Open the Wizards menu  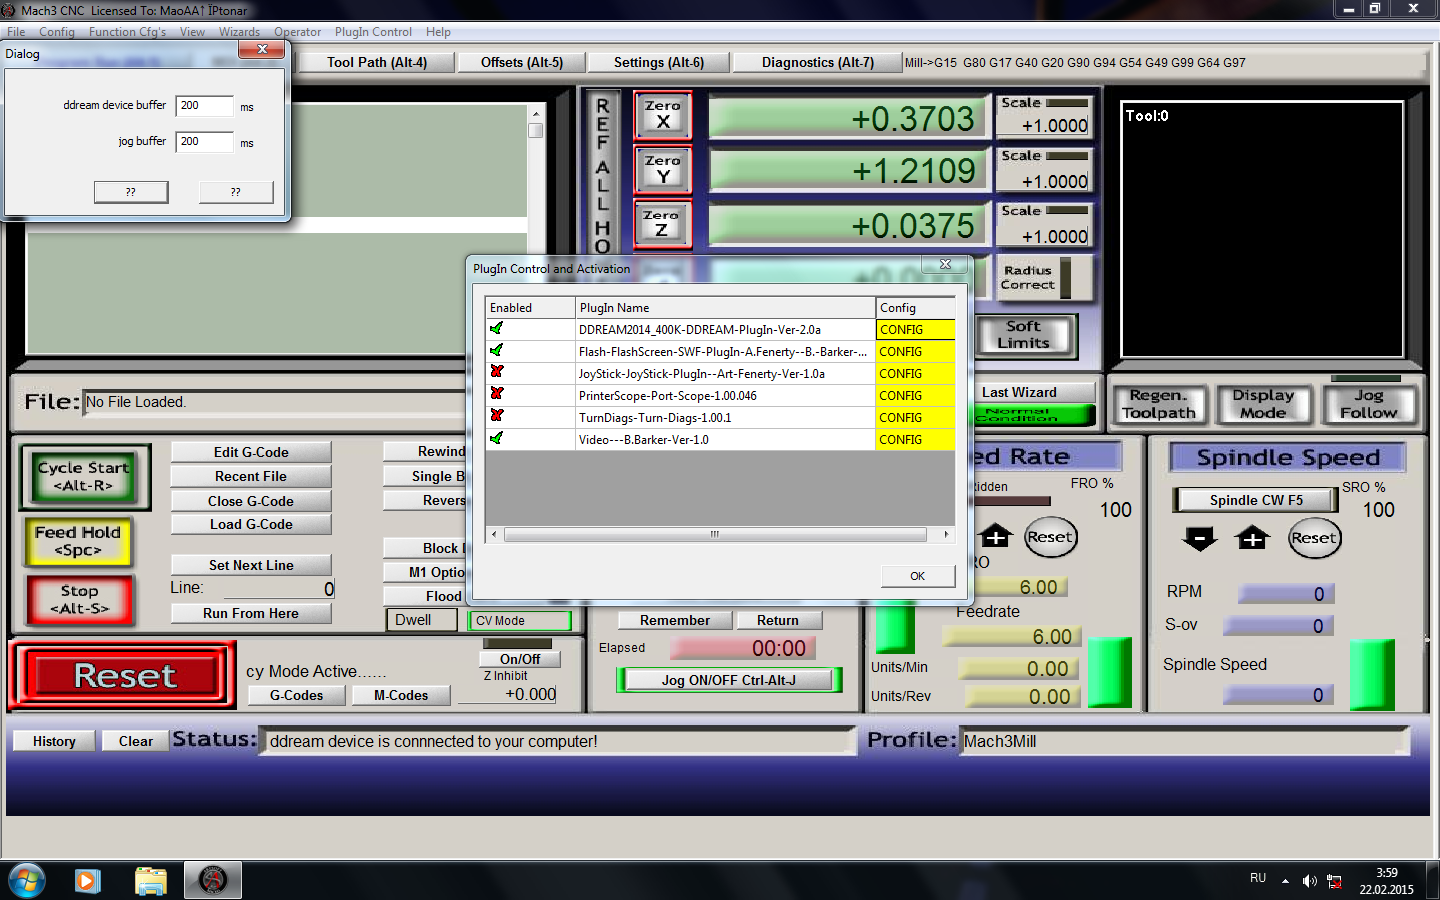239,32
